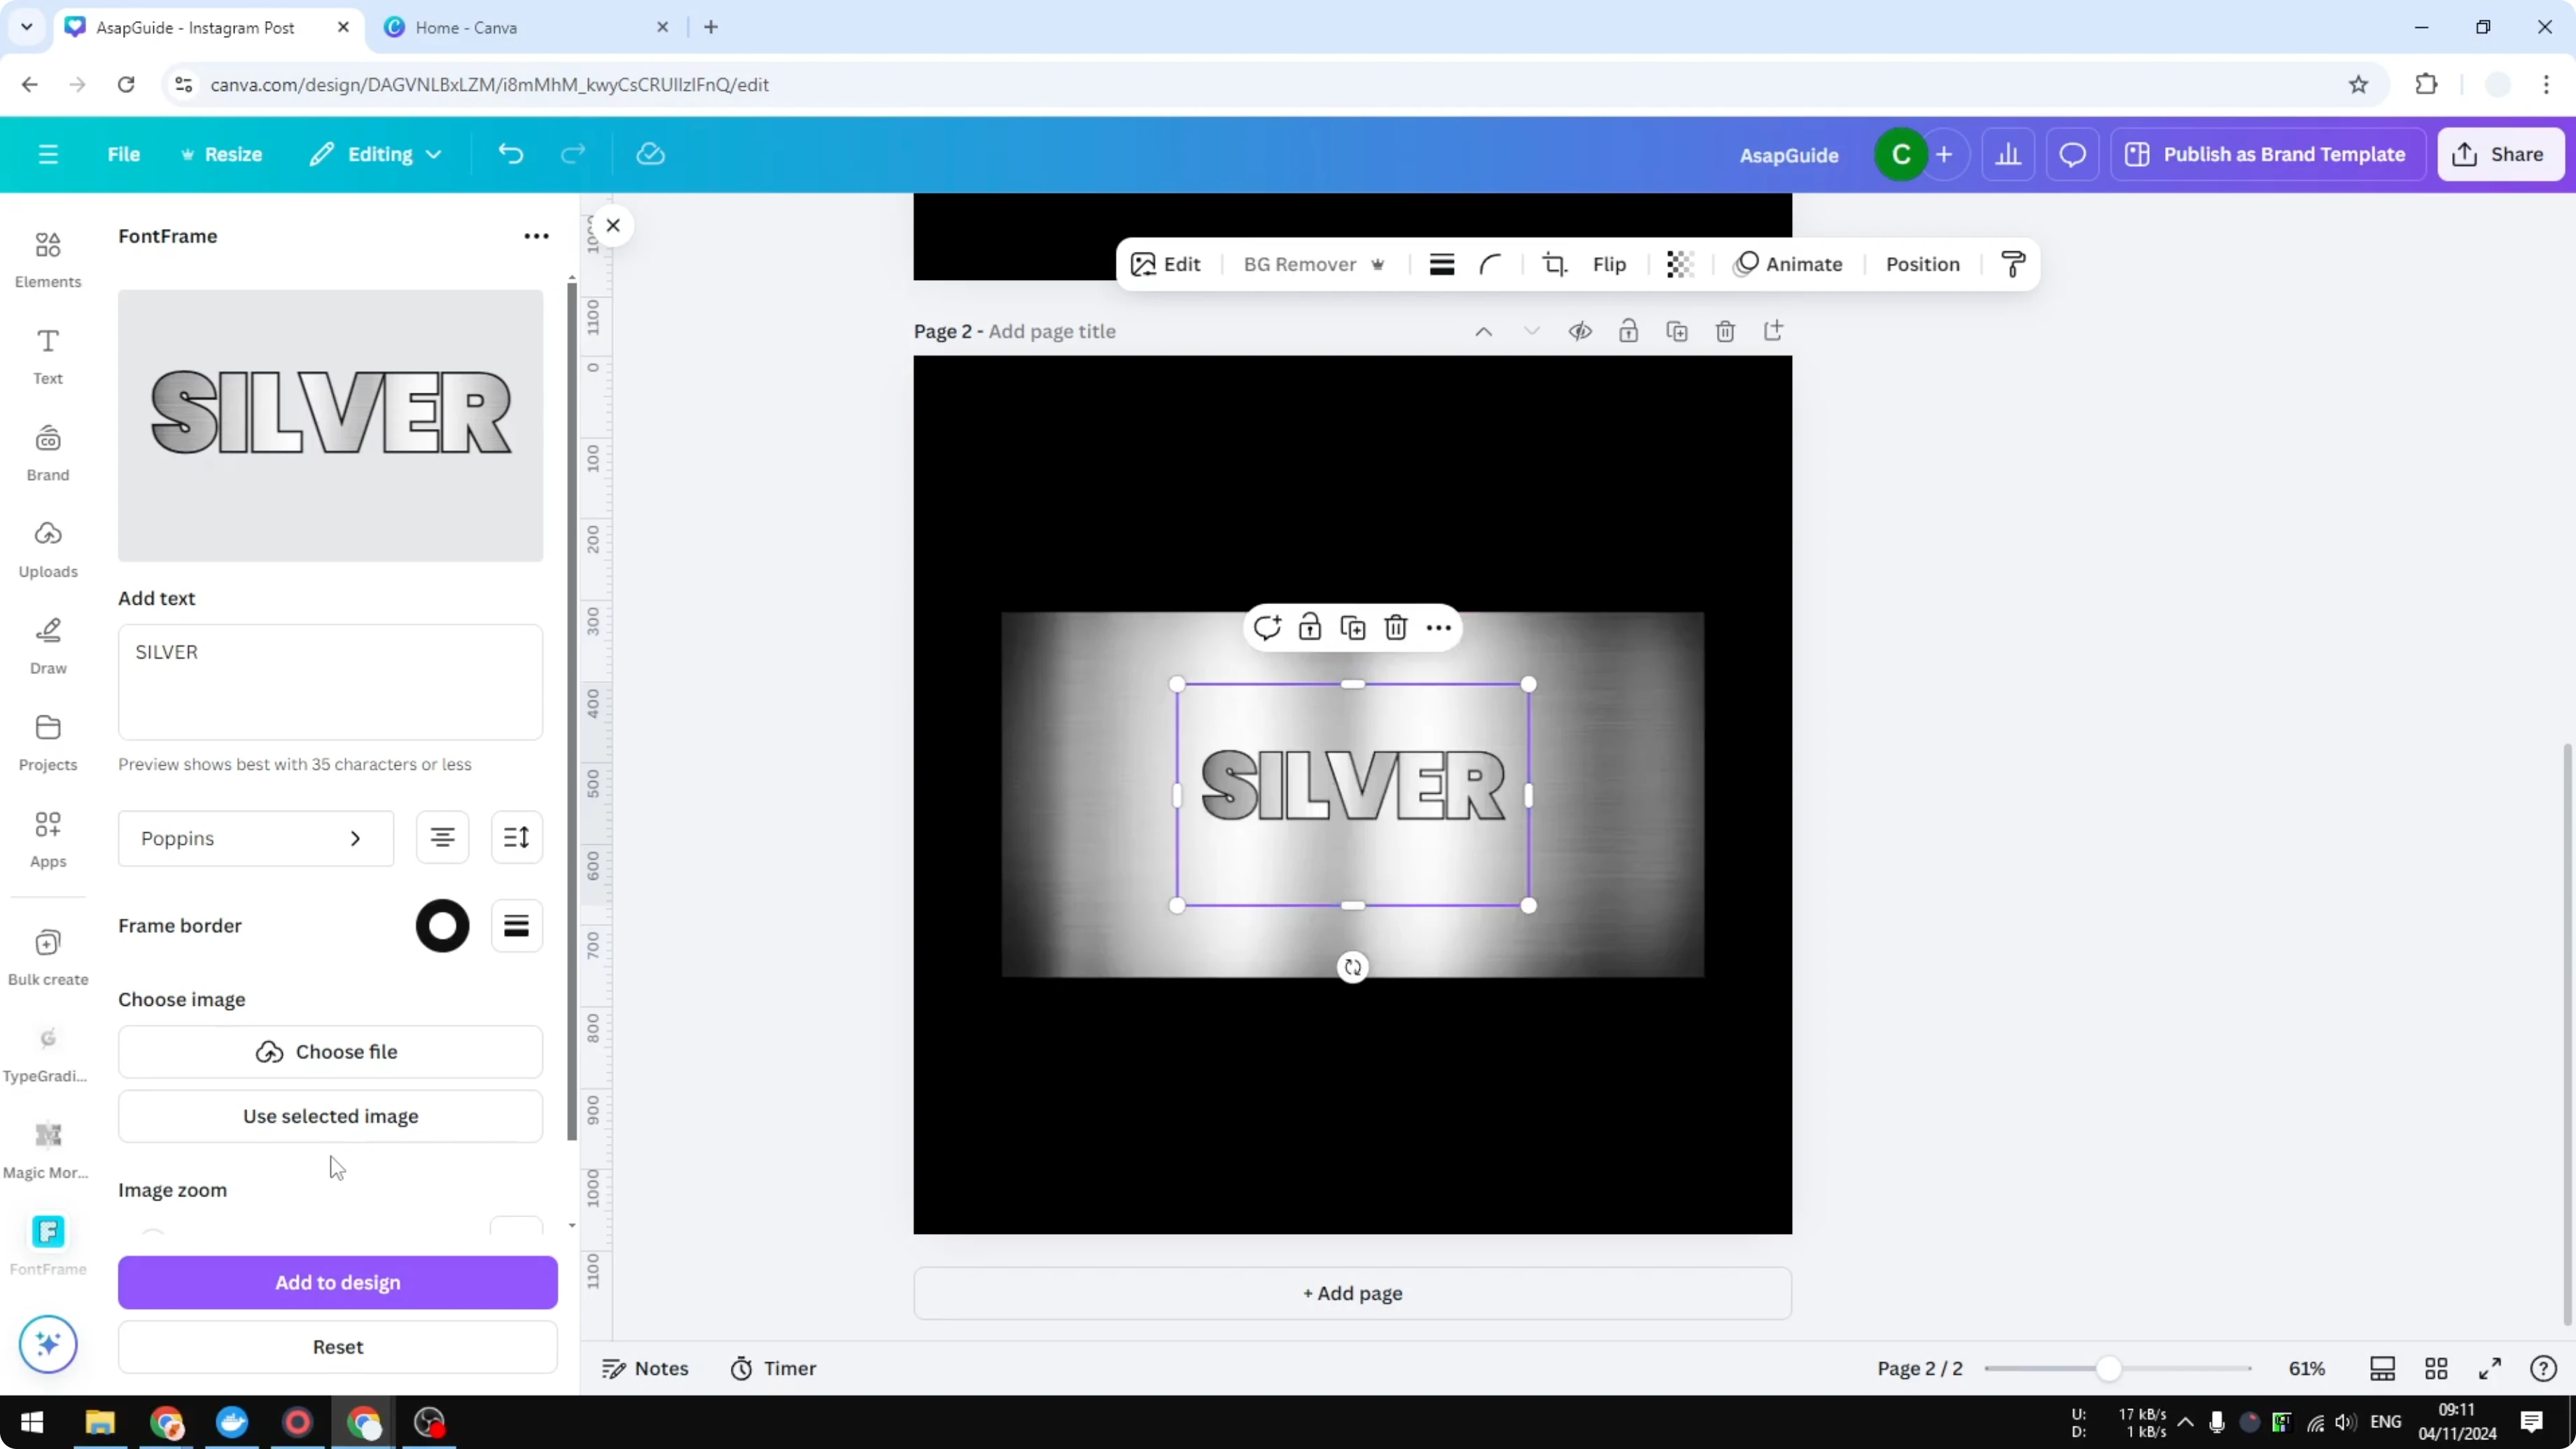Viewport: 2576px width, 1449px height.
Task: Open the File menu
Action: (124, 154)
